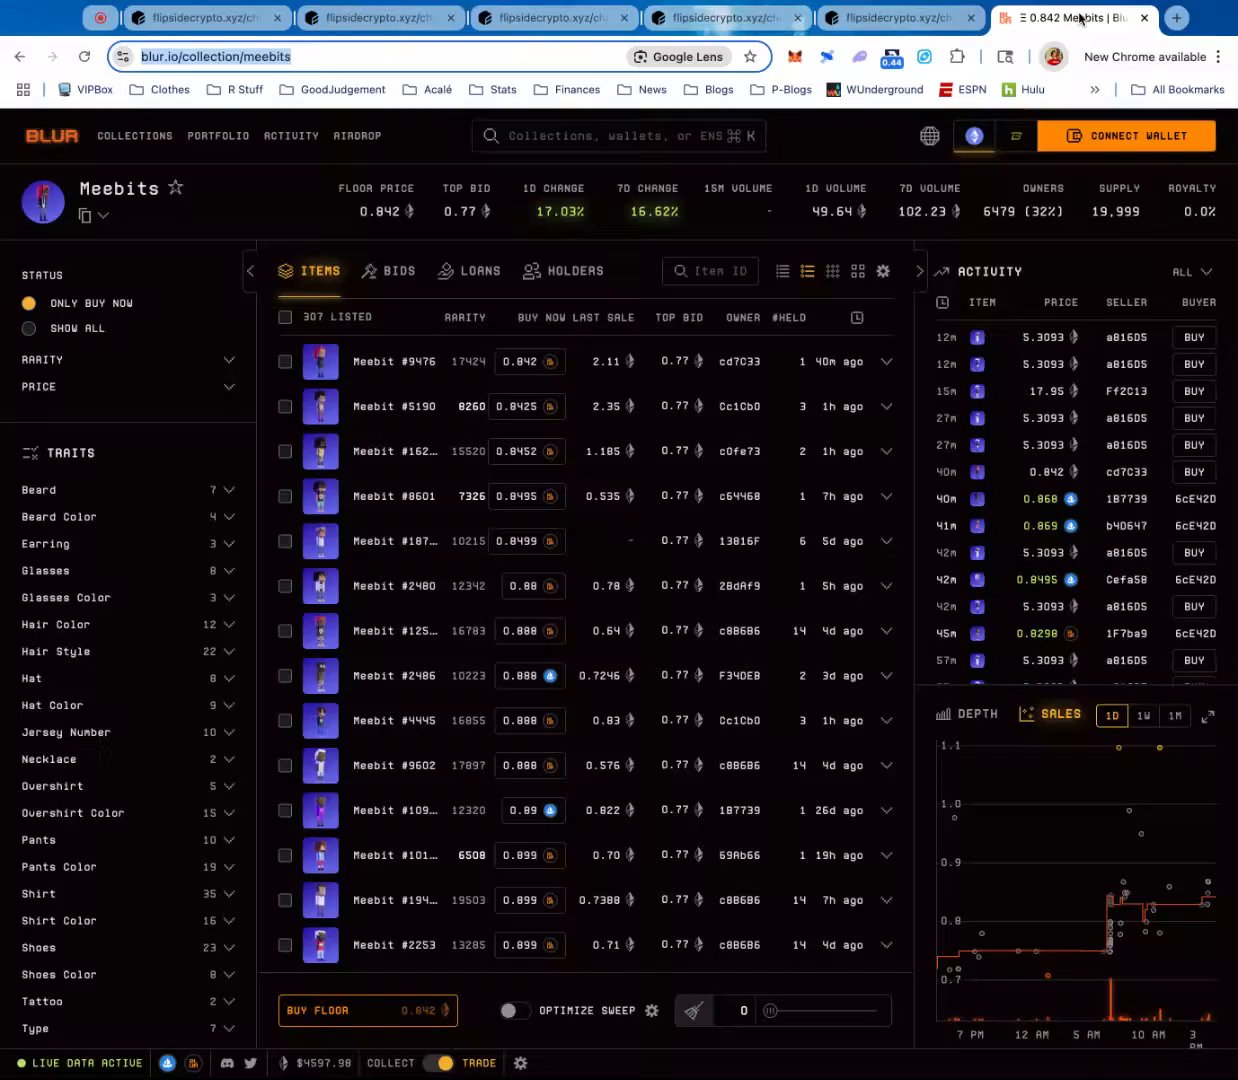Expand the chart to fullscreen
Viewport: 1238px width, 1080px height.
[x=1208, y=716]
